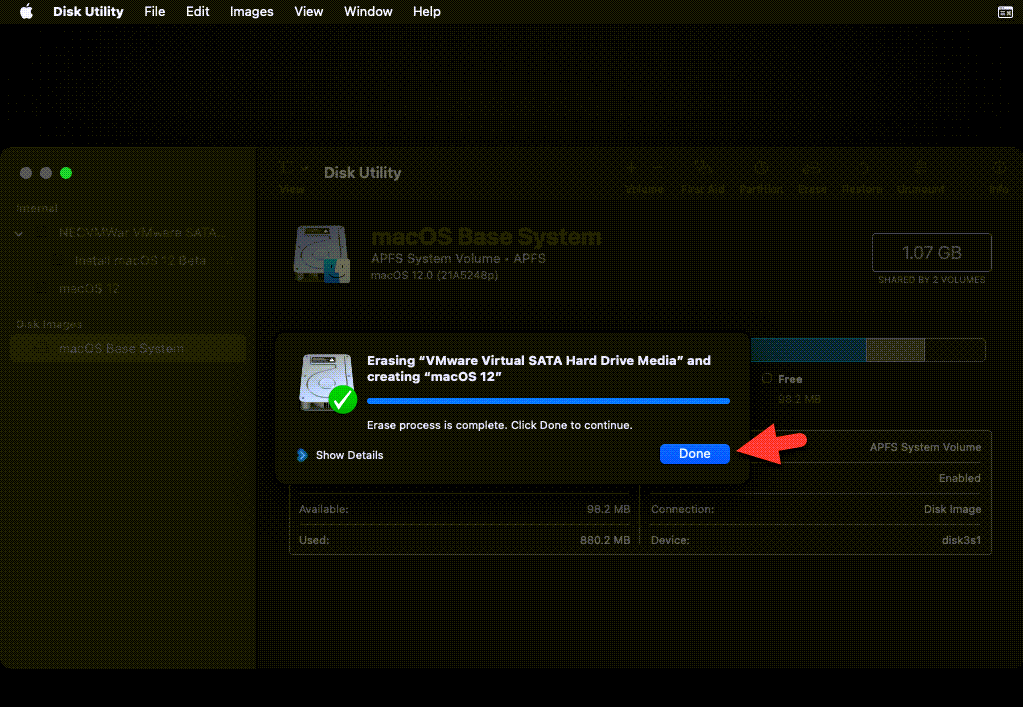Open the File menu
Screen dimensions: 1023x707
tap(154, 12)
